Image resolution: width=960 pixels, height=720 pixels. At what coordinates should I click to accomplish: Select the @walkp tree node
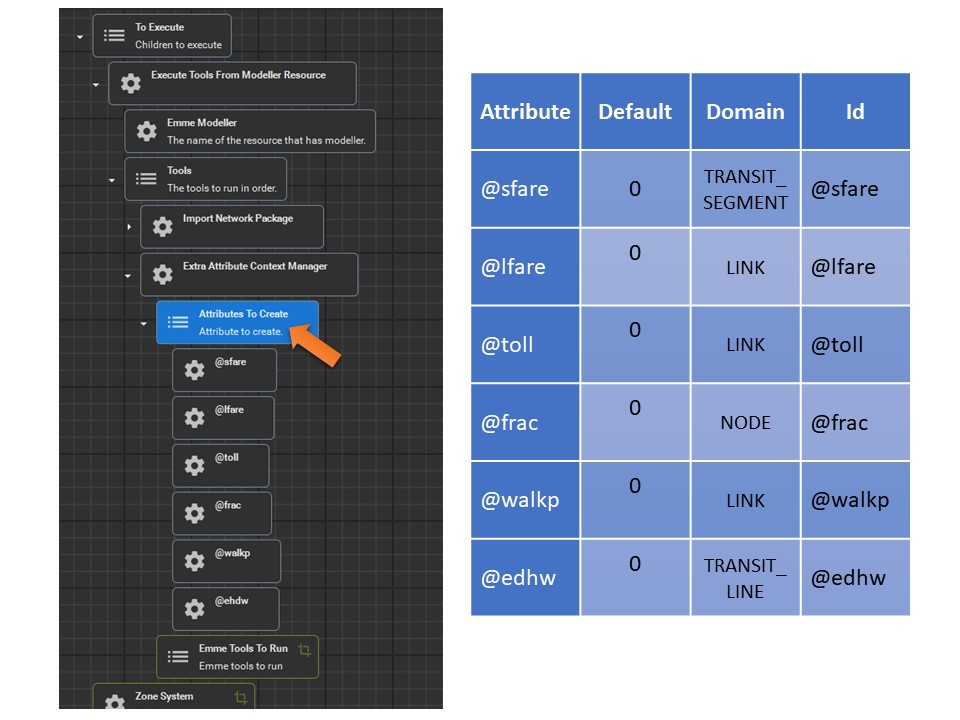click(x=226, y=561)
